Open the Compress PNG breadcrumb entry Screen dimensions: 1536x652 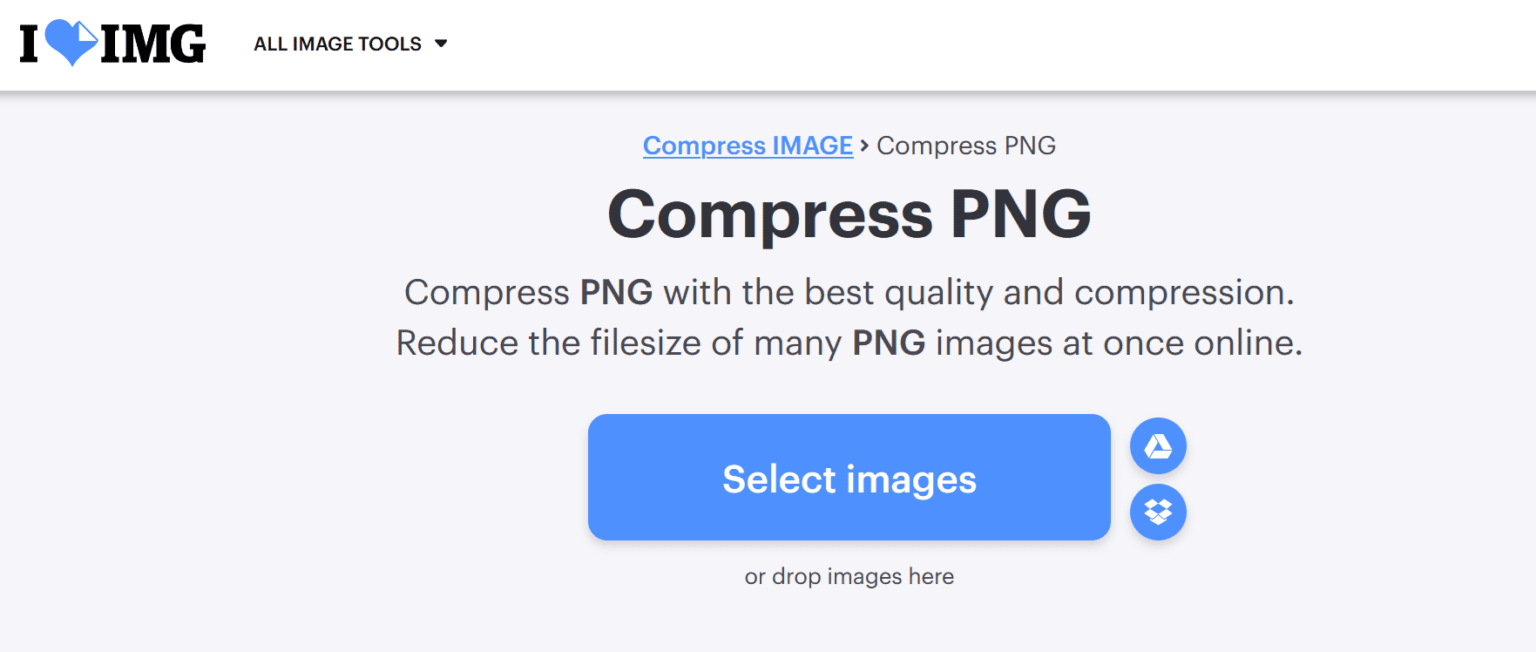pos(966,145)
